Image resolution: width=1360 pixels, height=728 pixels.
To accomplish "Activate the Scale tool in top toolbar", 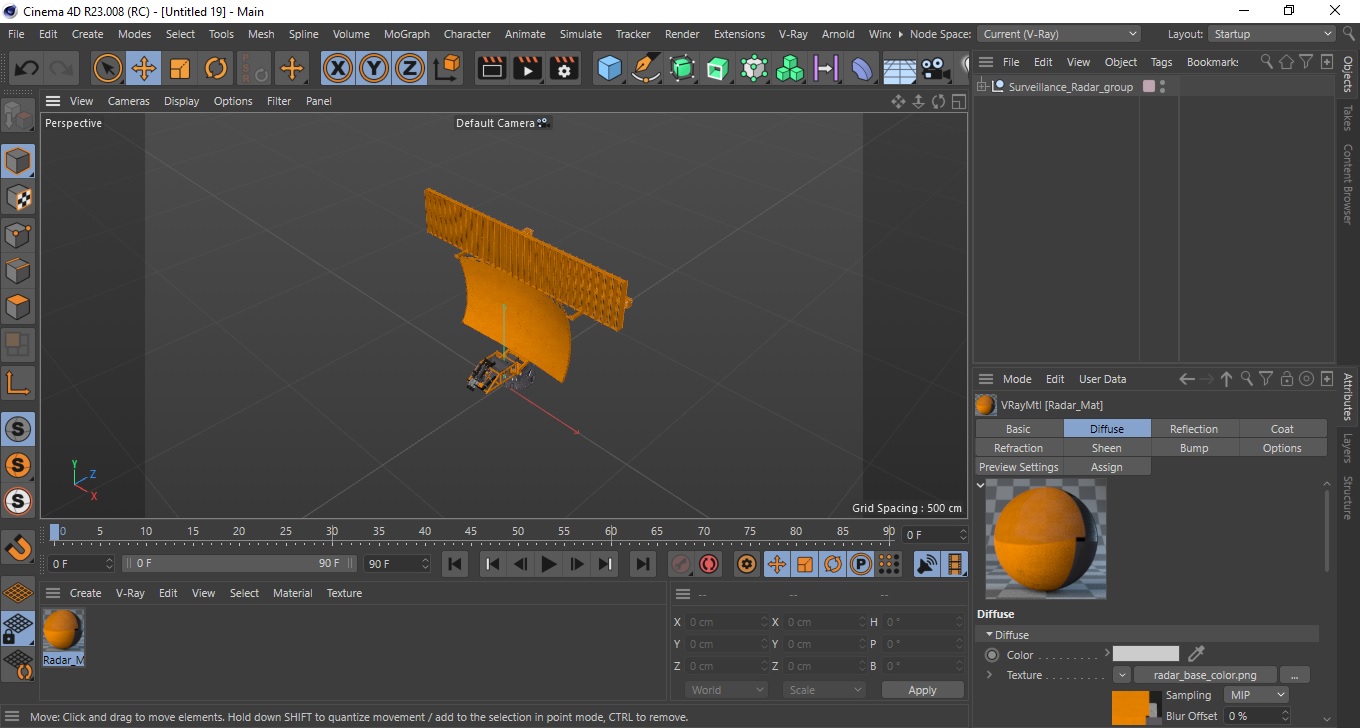I will point(180,69).
